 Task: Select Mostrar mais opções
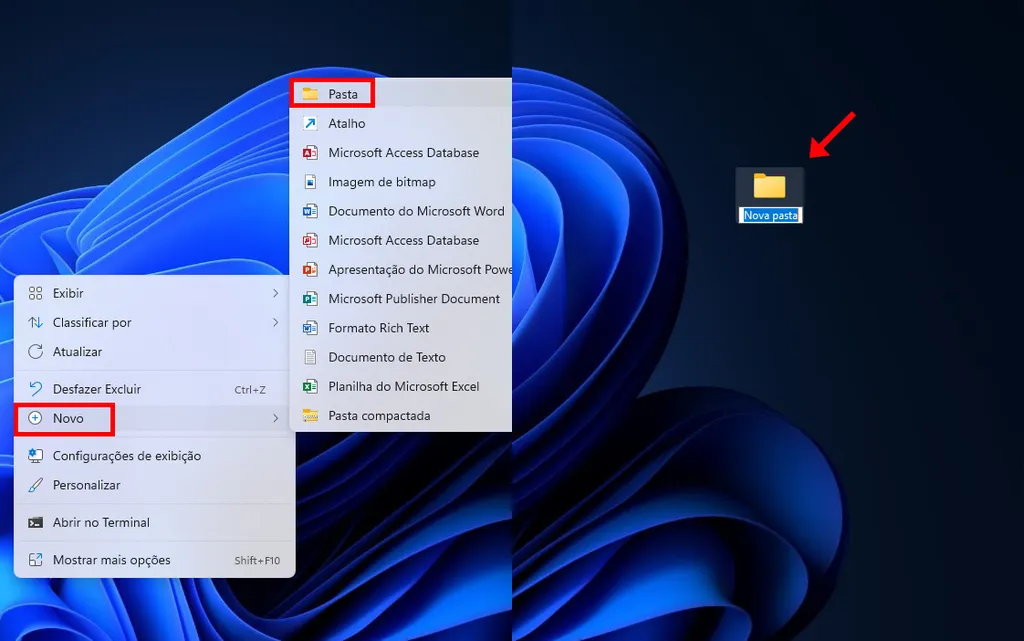coord(111,560)
